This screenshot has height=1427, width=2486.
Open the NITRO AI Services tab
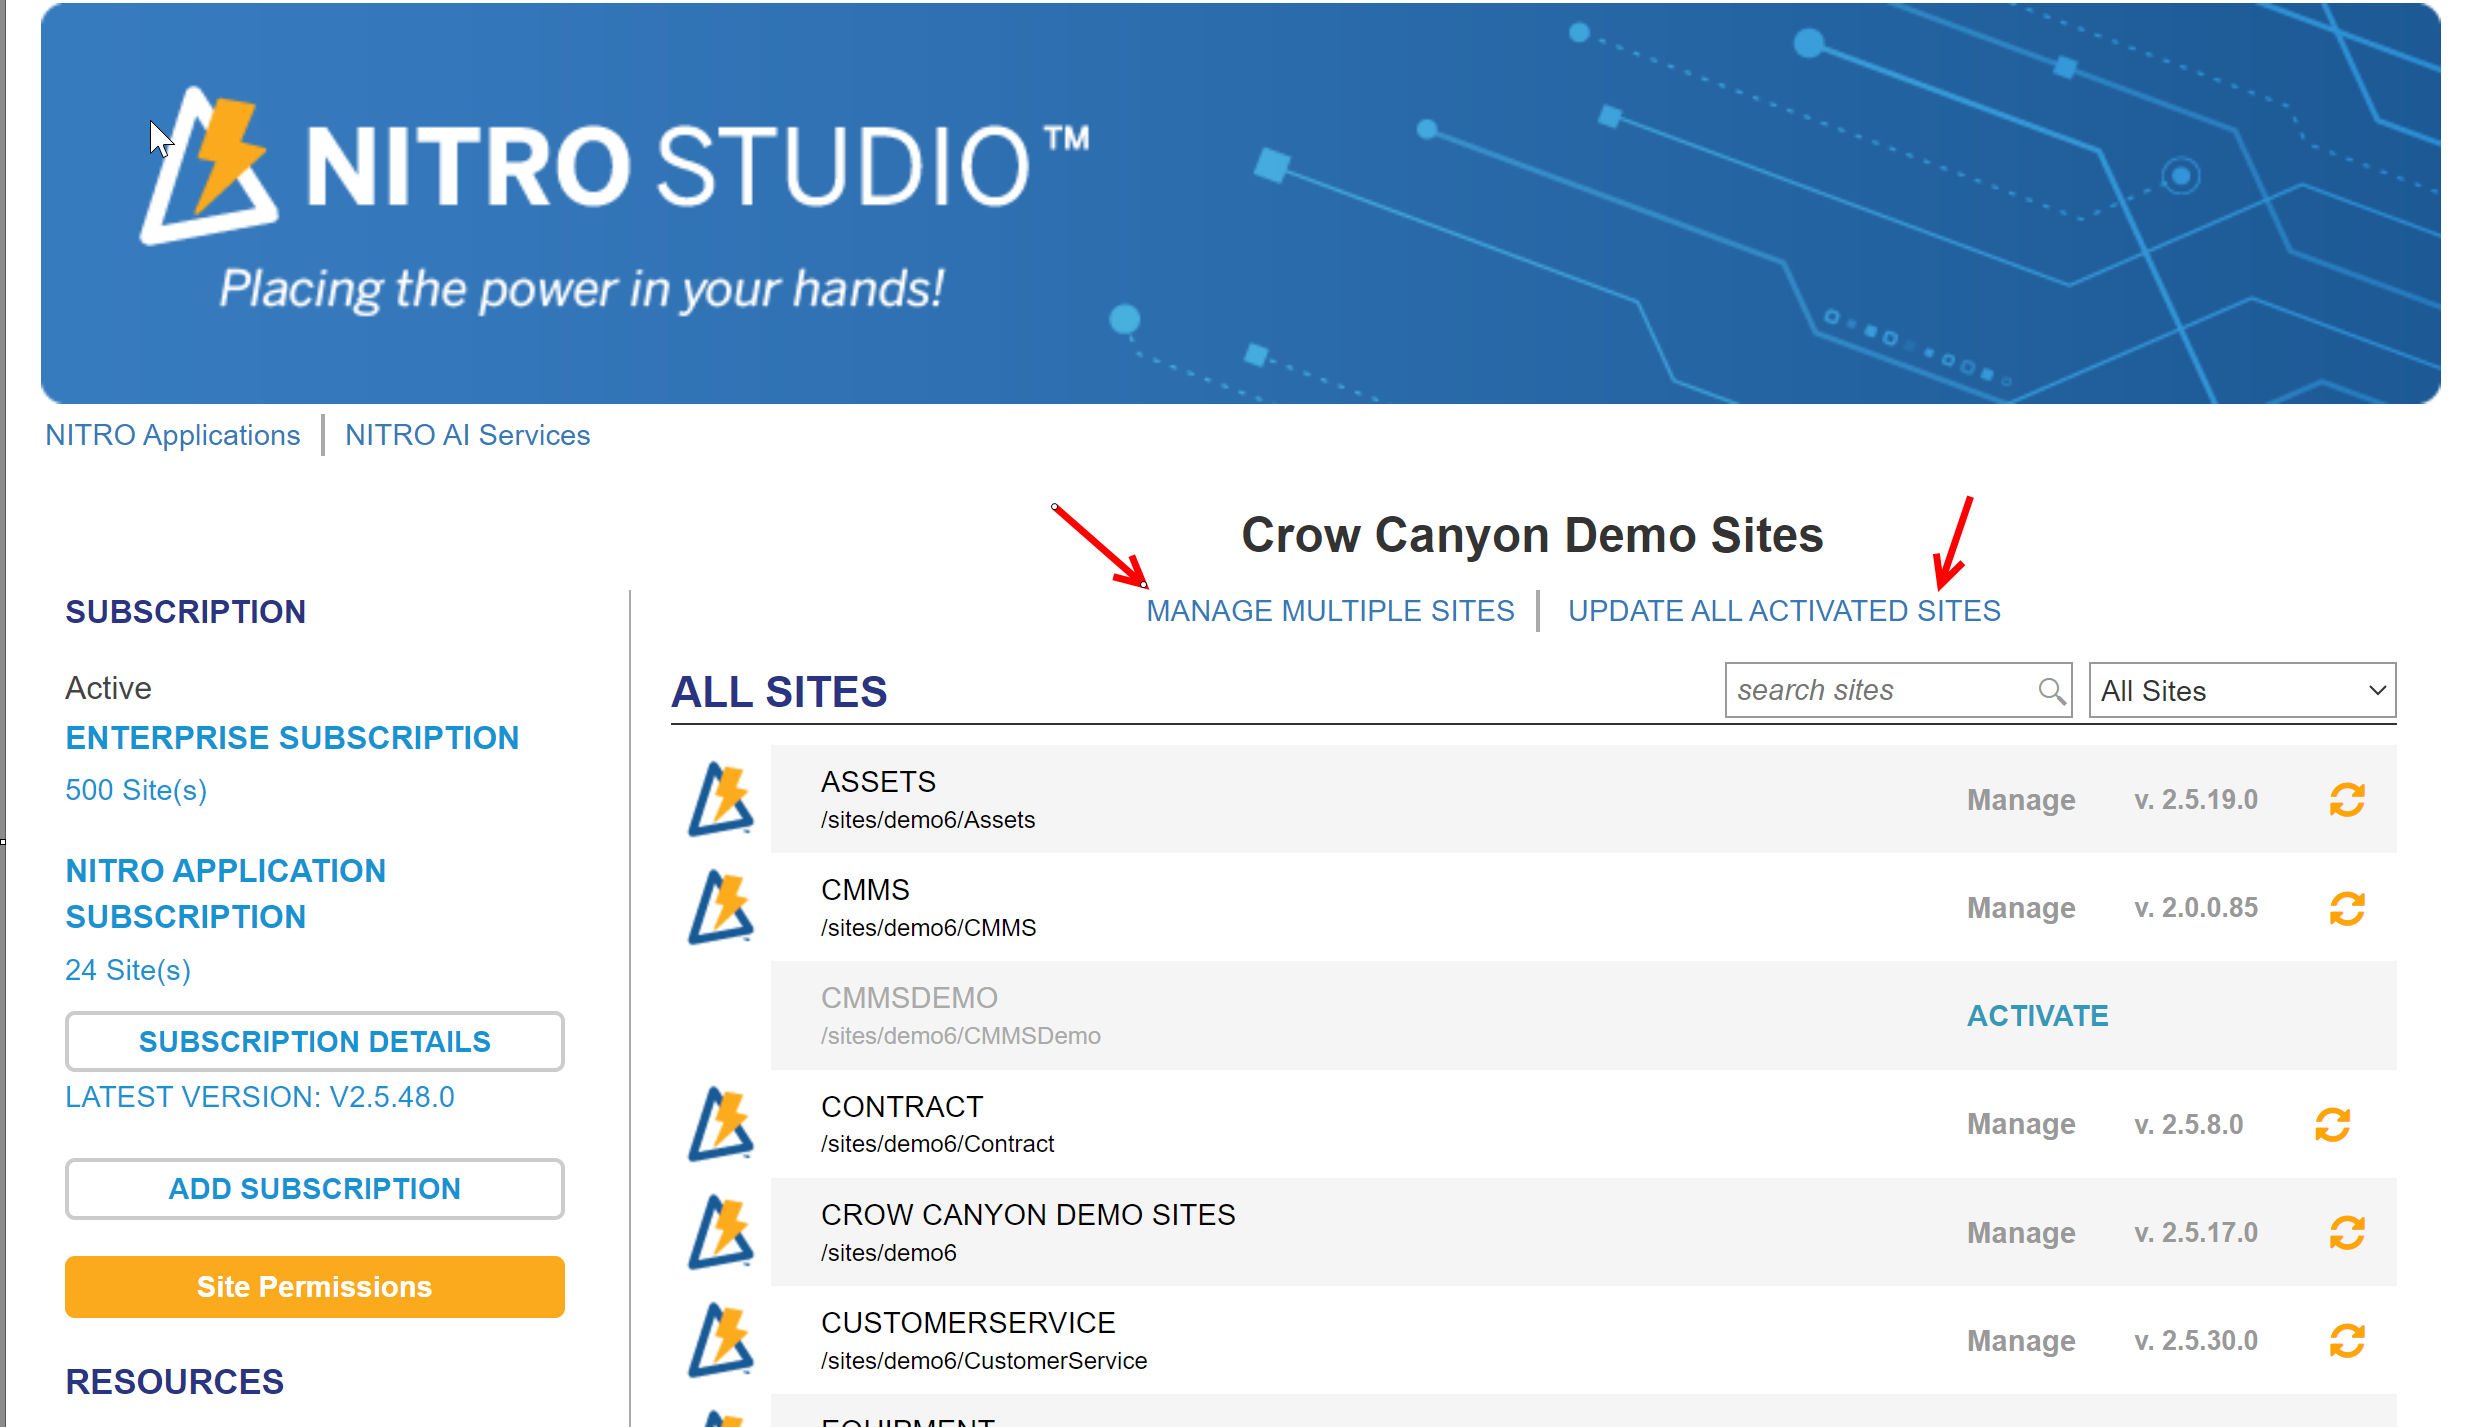[467, 435]
